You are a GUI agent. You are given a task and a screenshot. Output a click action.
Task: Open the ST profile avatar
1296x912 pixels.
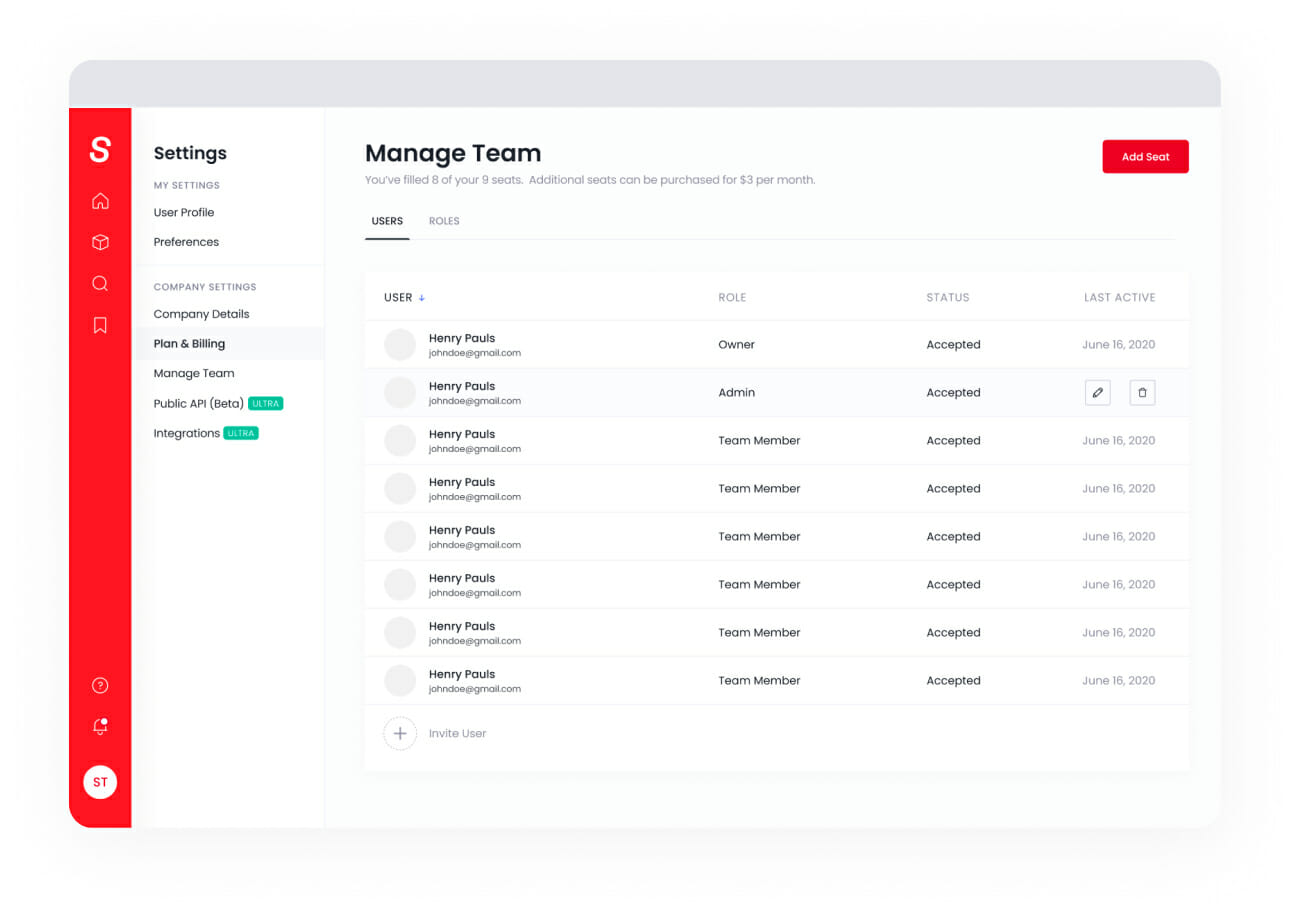(100, 782)
